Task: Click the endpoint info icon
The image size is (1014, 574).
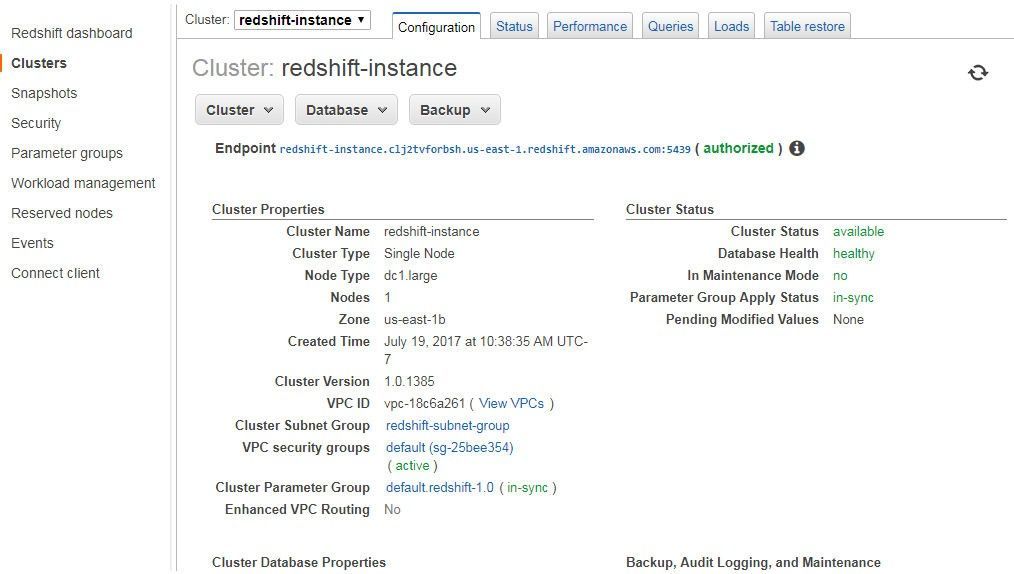Action: coord(797,148)
